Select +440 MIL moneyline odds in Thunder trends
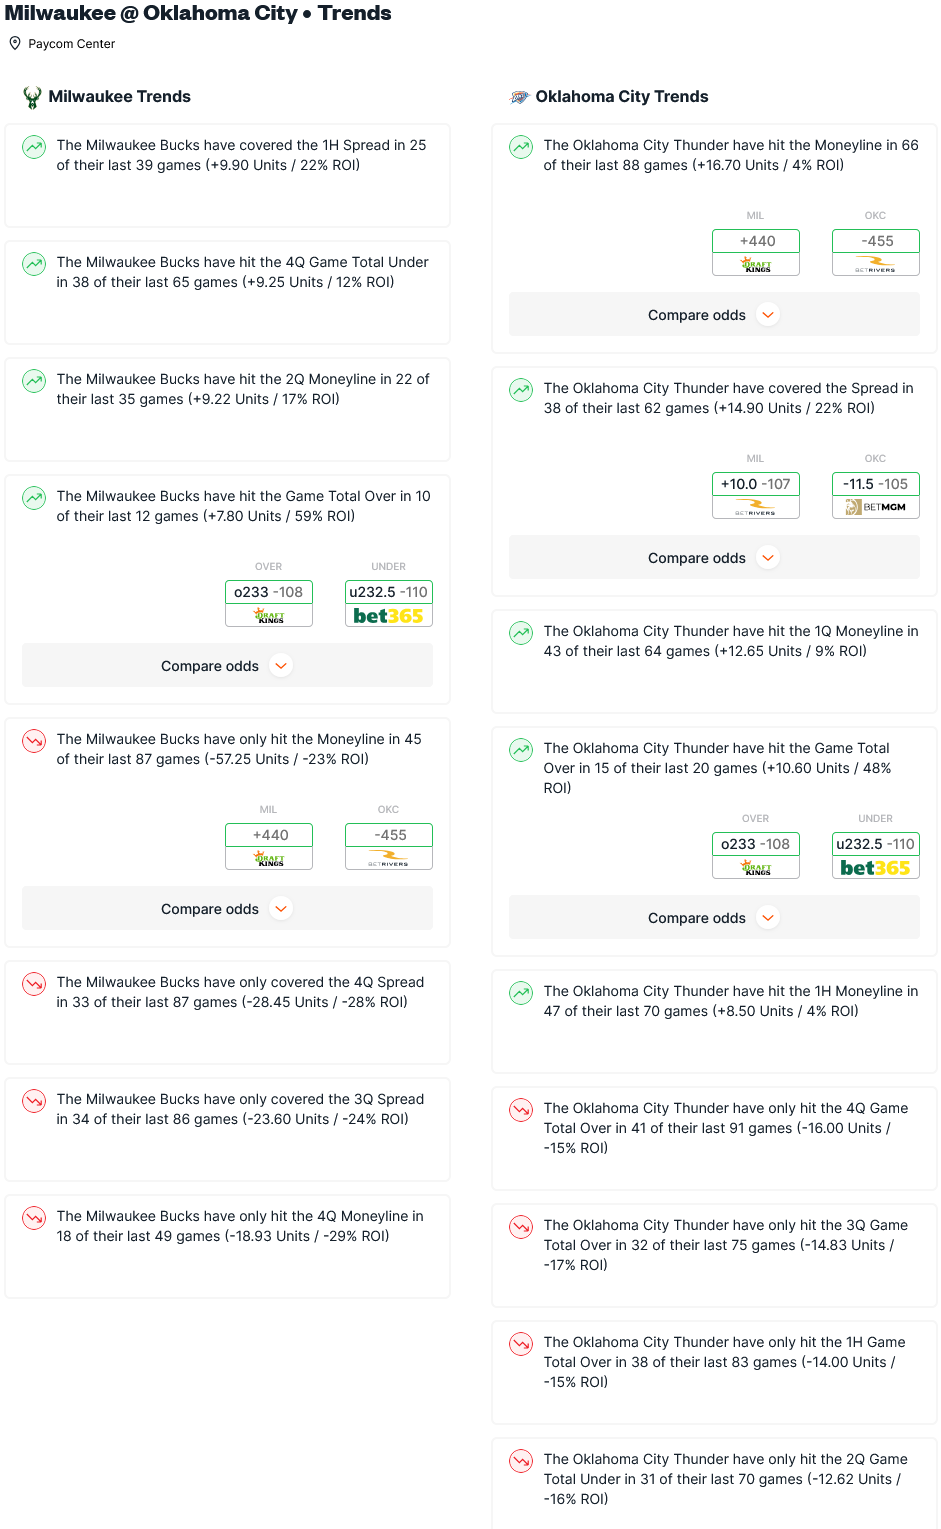This screenshot has width=941, height=1529. point(756,241)
